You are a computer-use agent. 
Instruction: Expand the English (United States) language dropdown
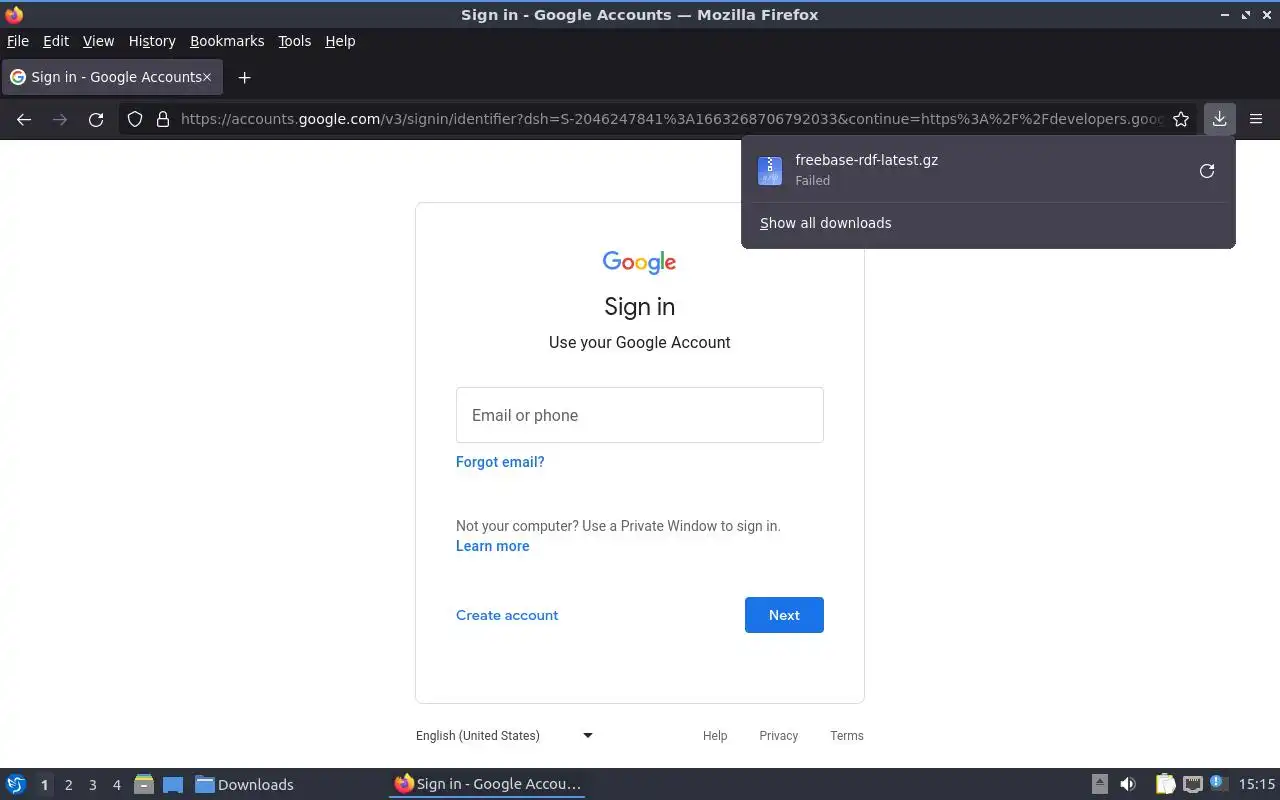pos(504,735)
